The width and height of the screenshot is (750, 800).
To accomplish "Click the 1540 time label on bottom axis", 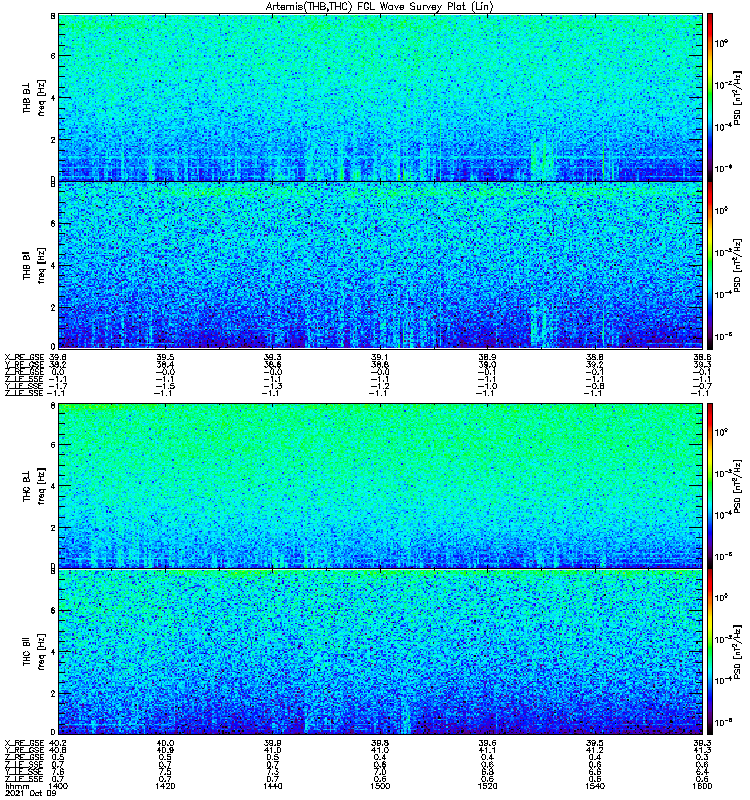I will [595, 786].
